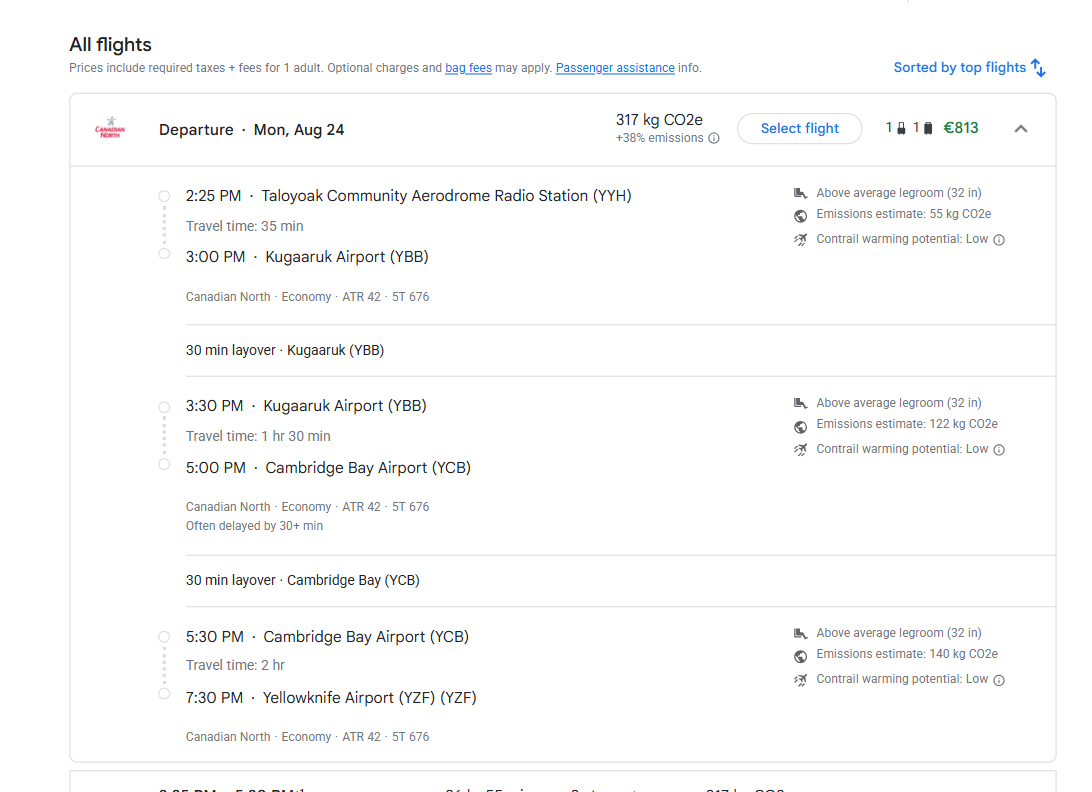This screenshot has width=1092, height=792.
Task: Click Travel time: 2 hr
Action: 235,665
